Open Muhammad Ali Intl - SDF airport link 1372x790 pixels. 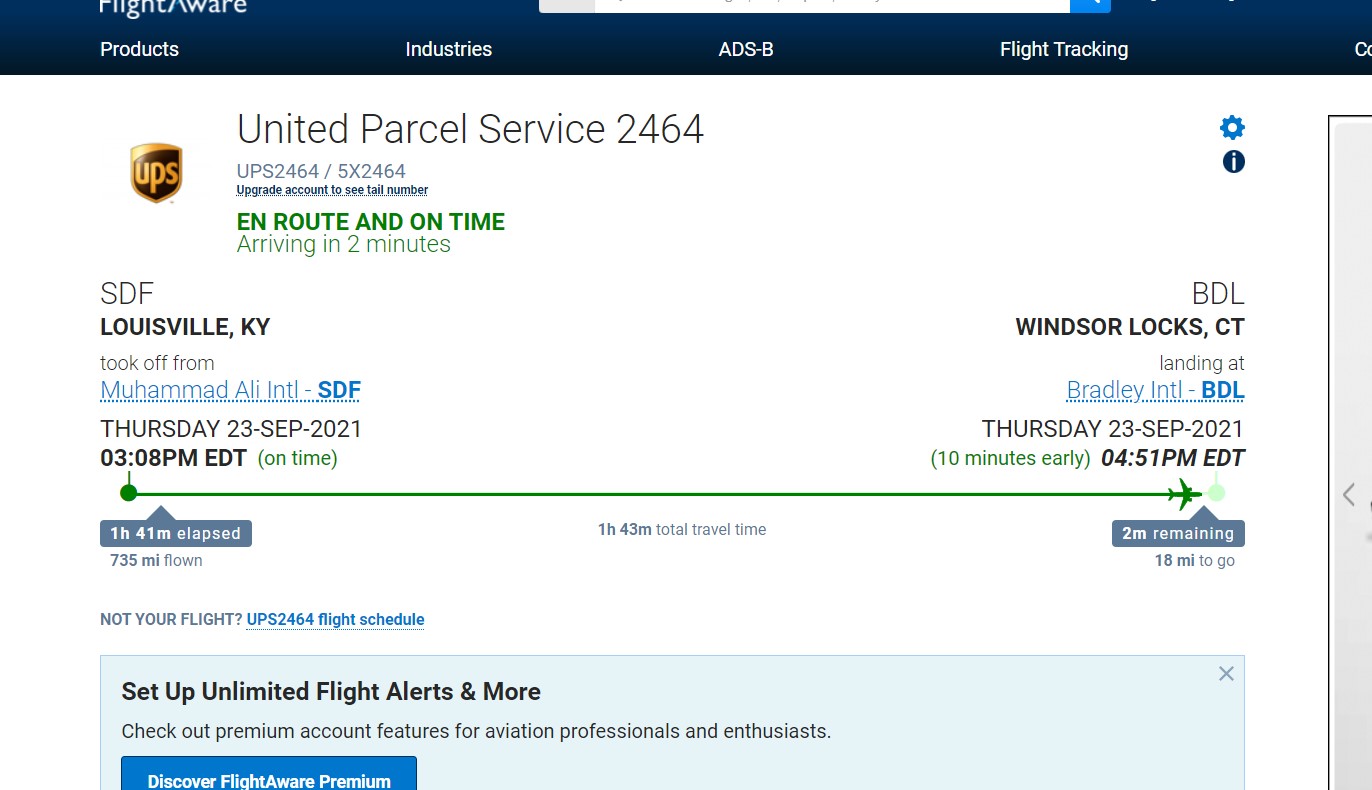pyautogui.click(x=230, y=390)
